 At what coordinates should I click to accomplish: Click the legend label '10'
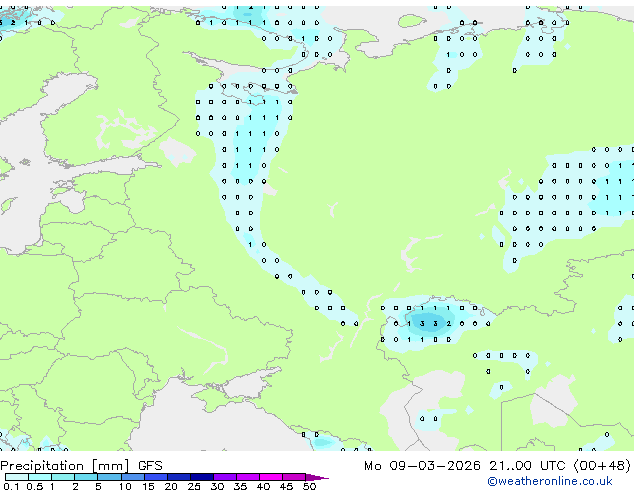tap(125, 486)
